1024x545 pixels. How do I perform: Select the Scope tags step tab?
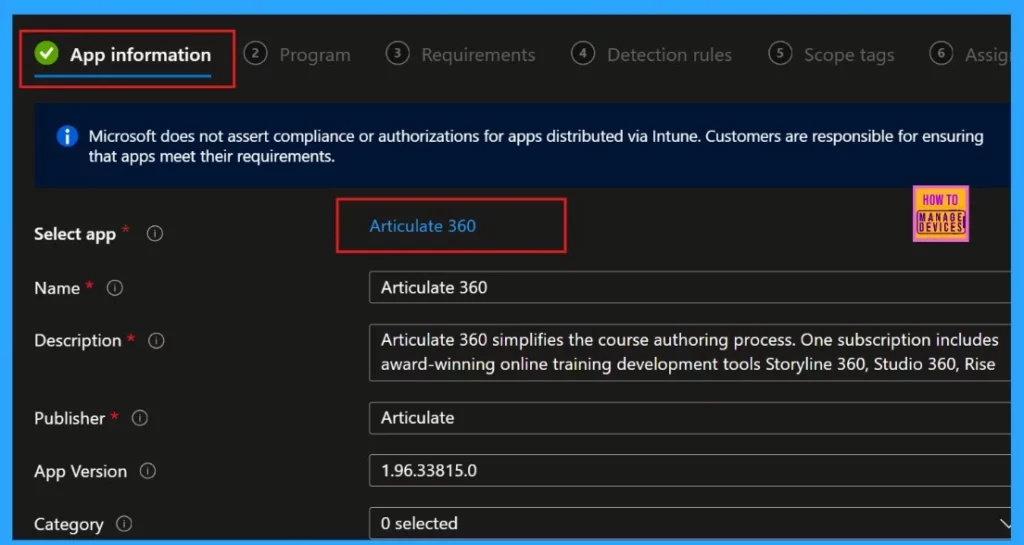click(831, 55)
